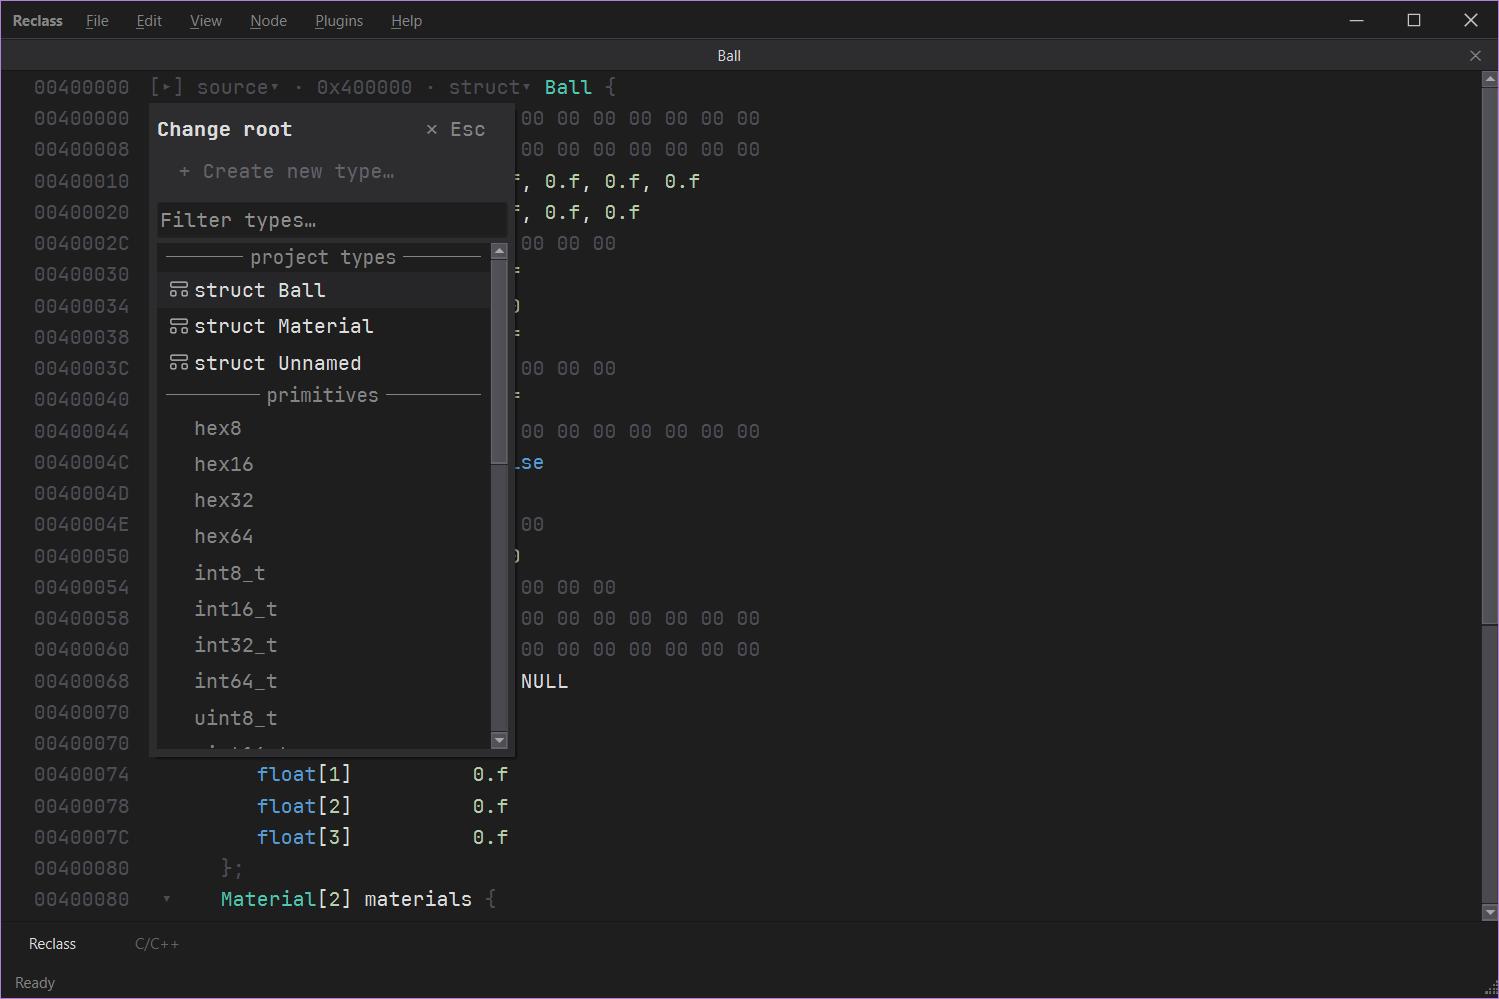Click the address 0040004C

pos(82,462)
